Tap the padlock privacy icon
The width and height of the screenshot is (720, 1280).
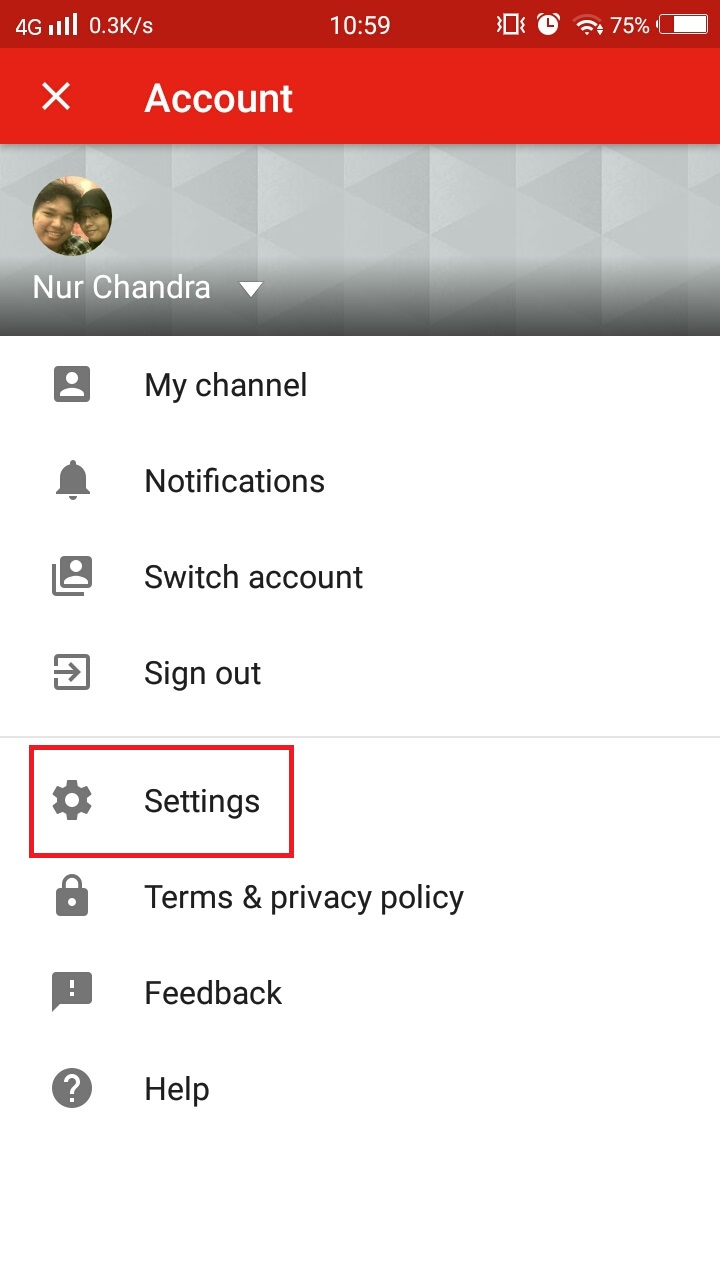tap(72, 897)
